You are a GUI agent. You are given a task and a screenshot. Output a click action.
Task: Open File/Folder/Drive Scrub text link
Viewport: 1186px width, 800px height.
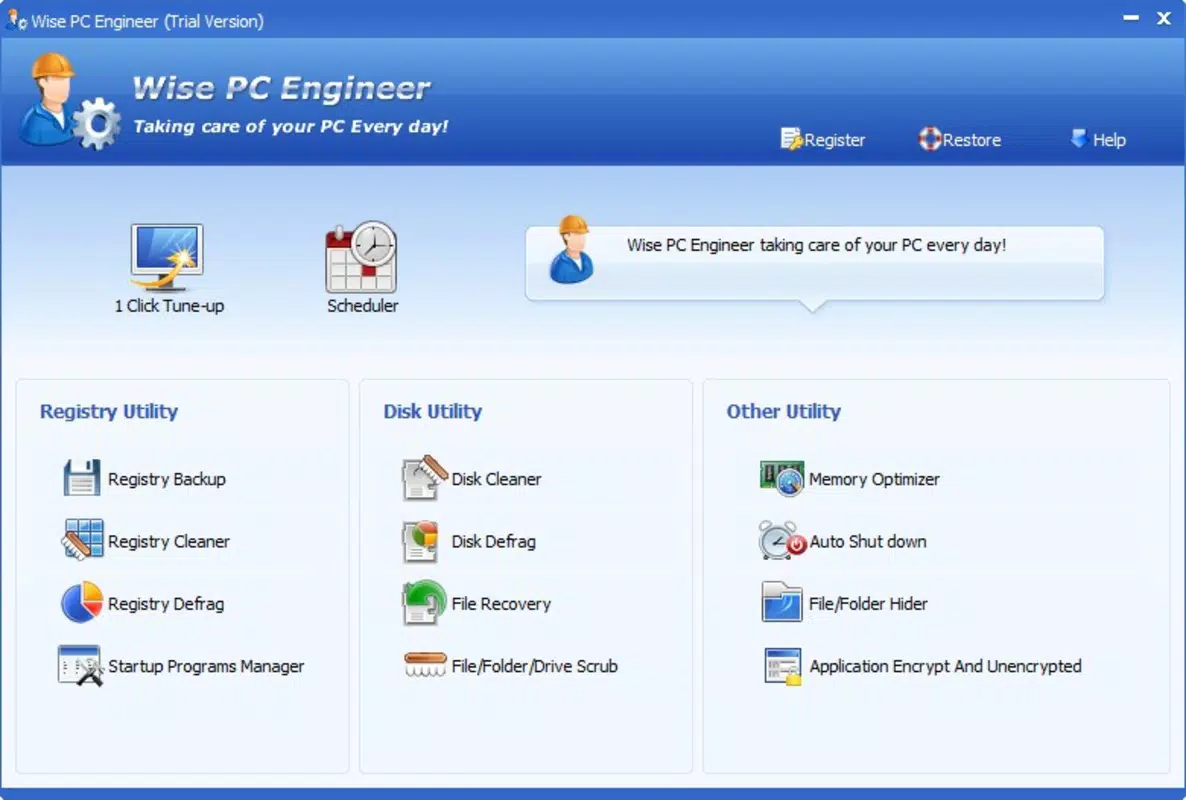click(534, 666)
